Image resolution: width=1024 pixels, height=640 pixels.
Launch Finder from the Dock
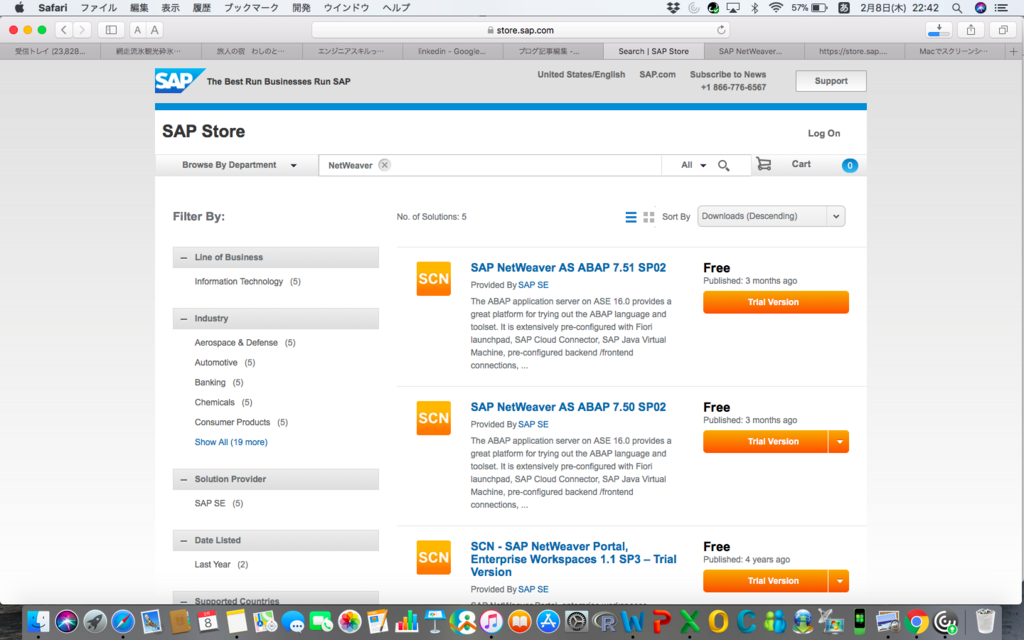[x=39, y=622]
